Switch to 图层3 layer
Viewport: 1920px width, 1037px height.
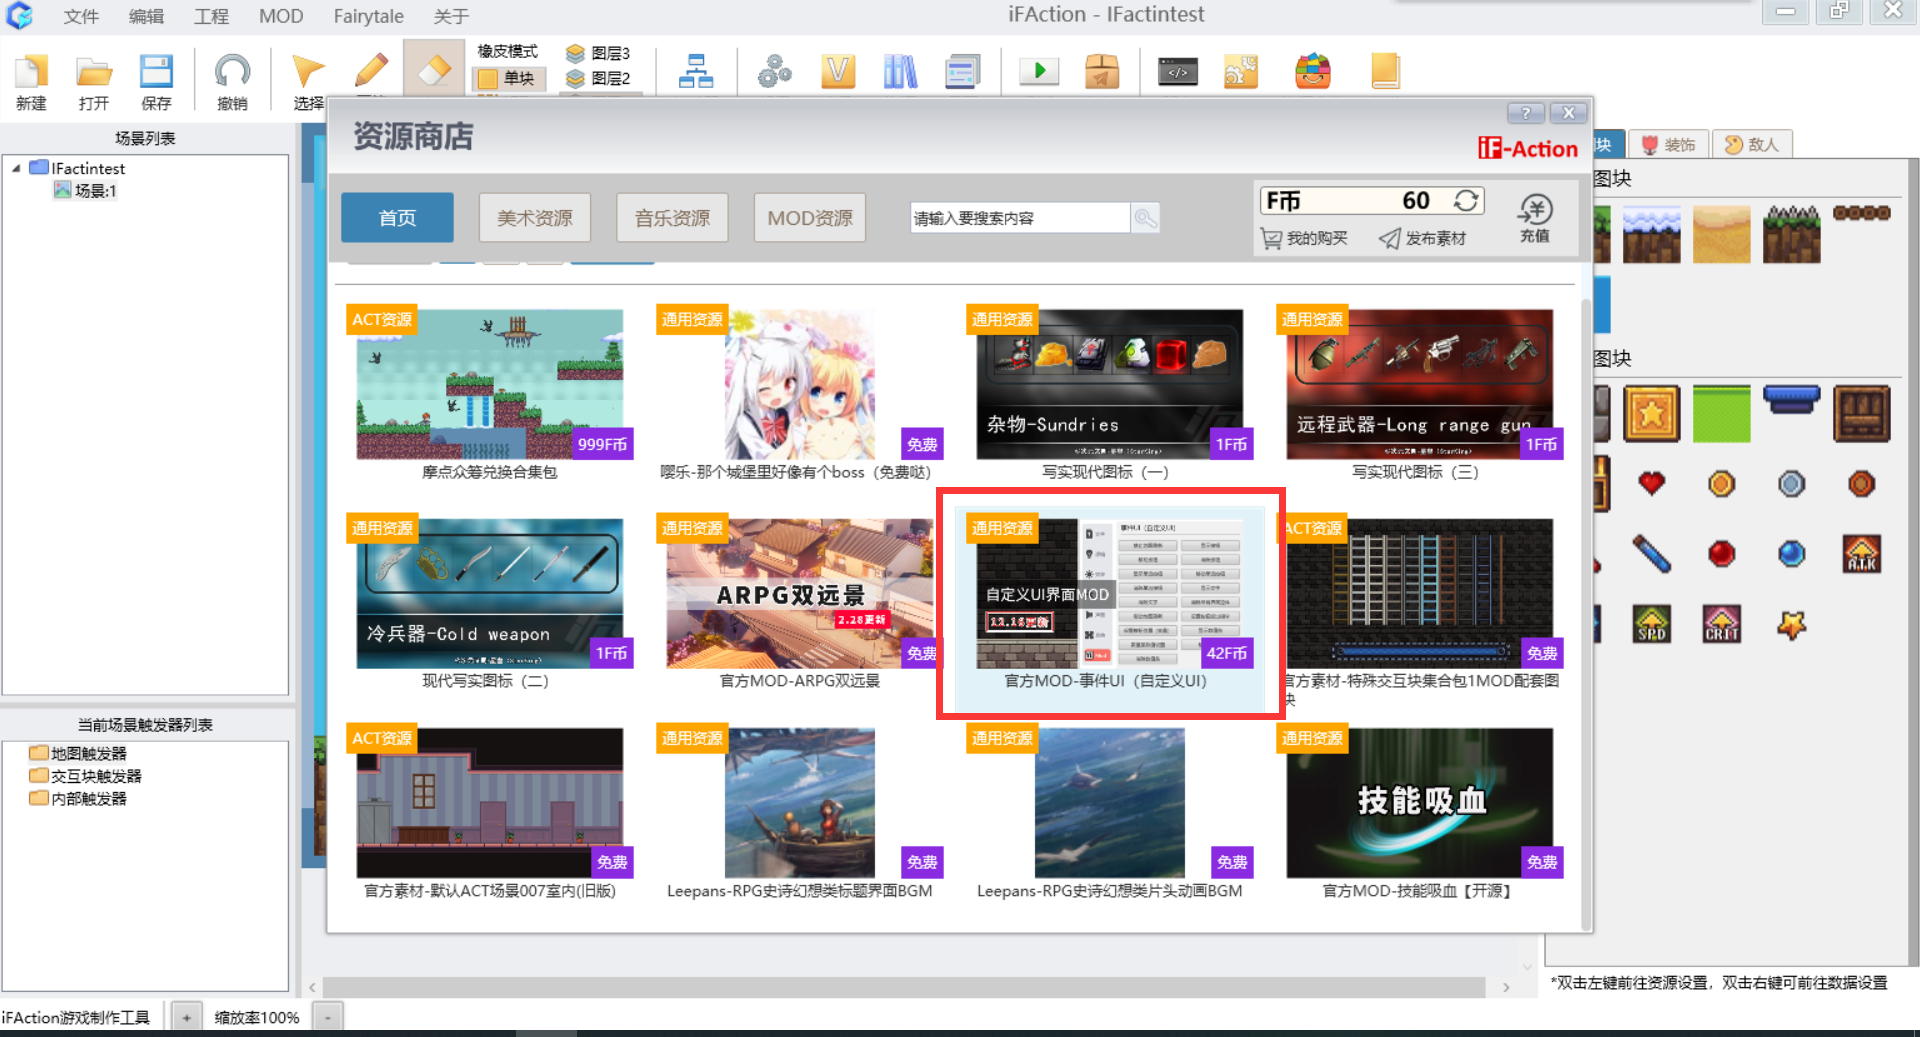(x=598, y=53)
